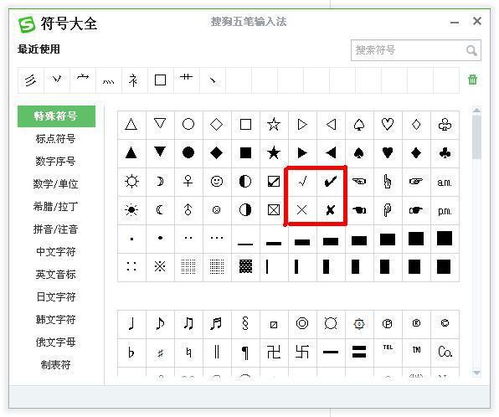Screen dimensions: 499x417
Task: Pick the hollow heart suit symbol
Action: [x=388, y=125]
